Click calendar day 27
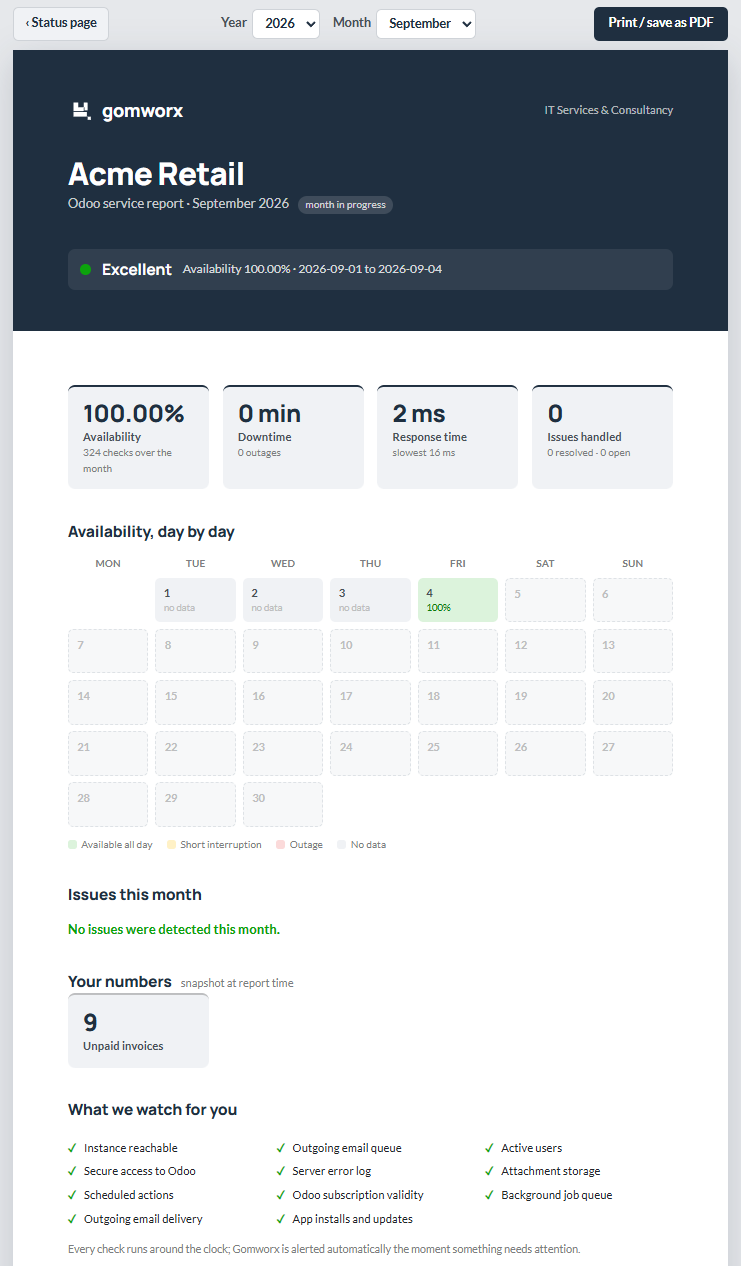The height and width of the screenshot is (1266, 741). click(633, 753)
